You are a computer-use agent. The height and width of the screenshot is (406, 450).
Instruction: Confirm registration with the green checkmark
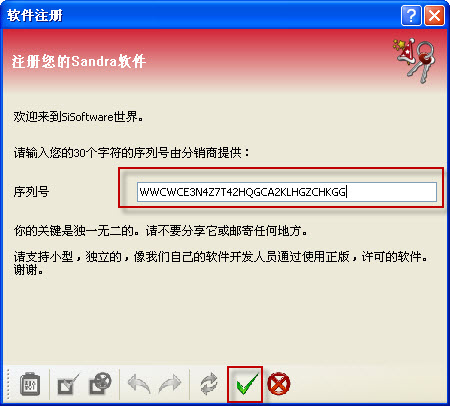247,385
